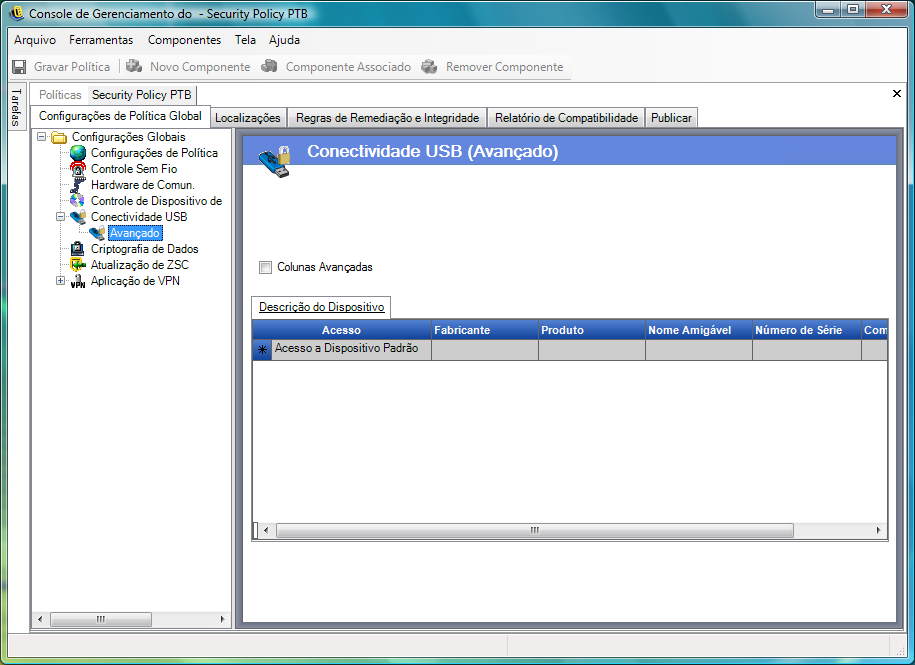Open the Tela menu
The width and height of the screenshot is (915, 665).
click(245, 40)
